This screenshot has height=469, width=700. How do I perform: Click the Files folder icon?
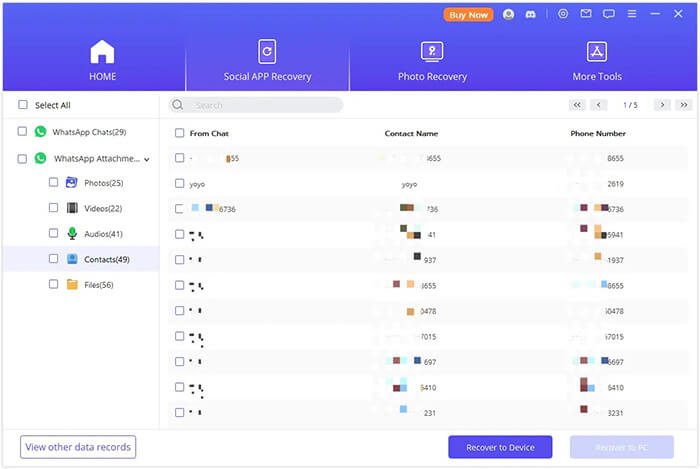[x=72, y=285]
